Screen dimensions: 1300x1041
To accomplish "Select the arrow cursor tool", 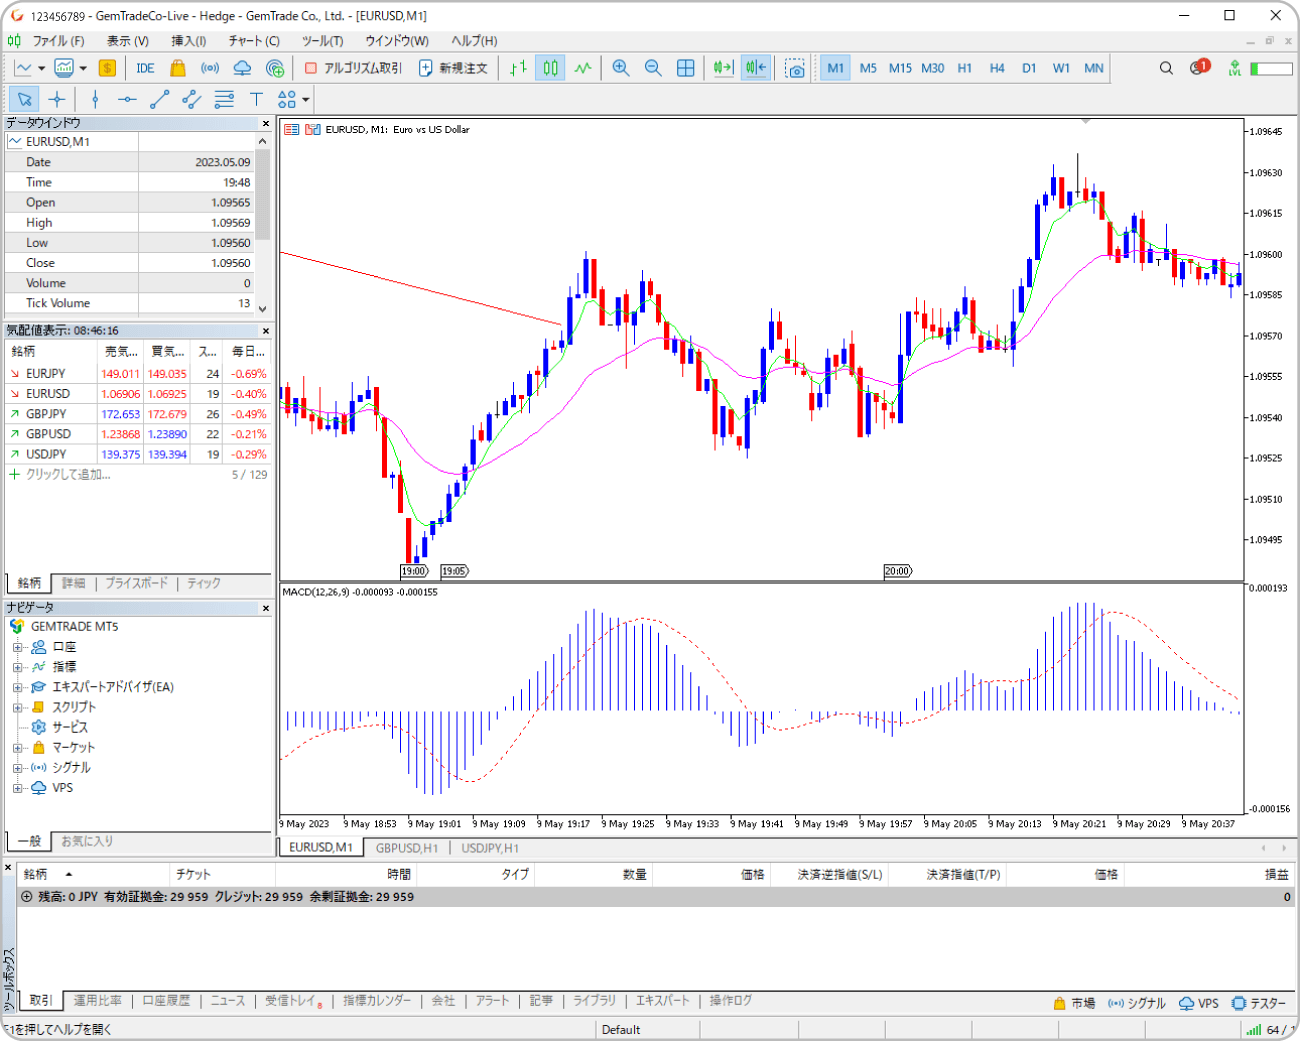I will click(x=25, y=99).
